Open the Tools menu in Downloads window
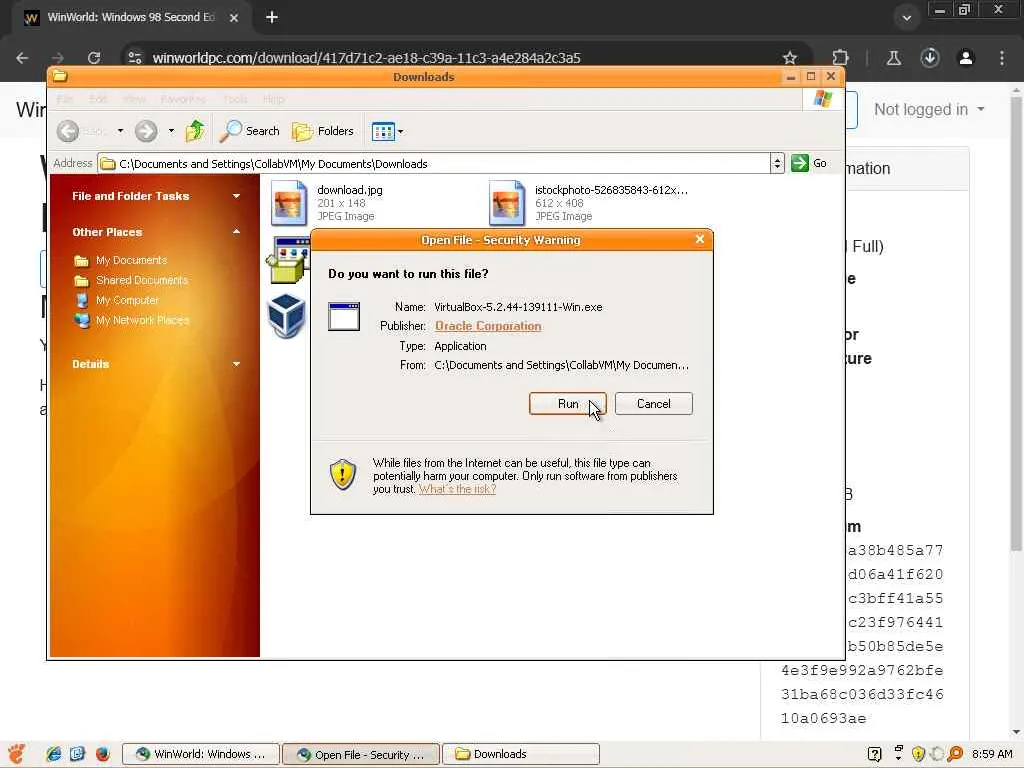The width and height of the screenshot is (1024, 768). (235, 99)
